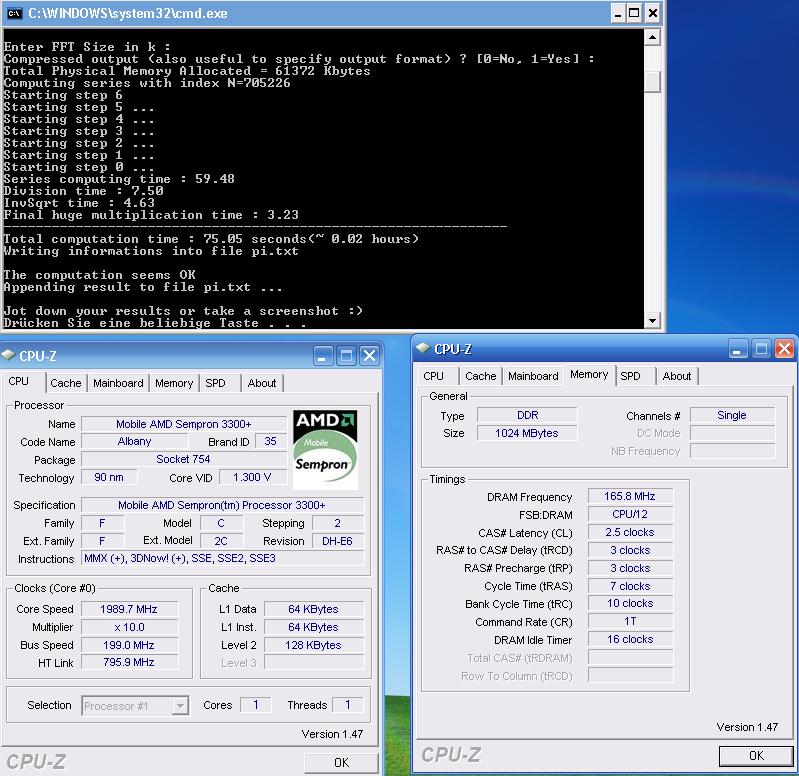Close the left CPU-Z window

[369, 356]
